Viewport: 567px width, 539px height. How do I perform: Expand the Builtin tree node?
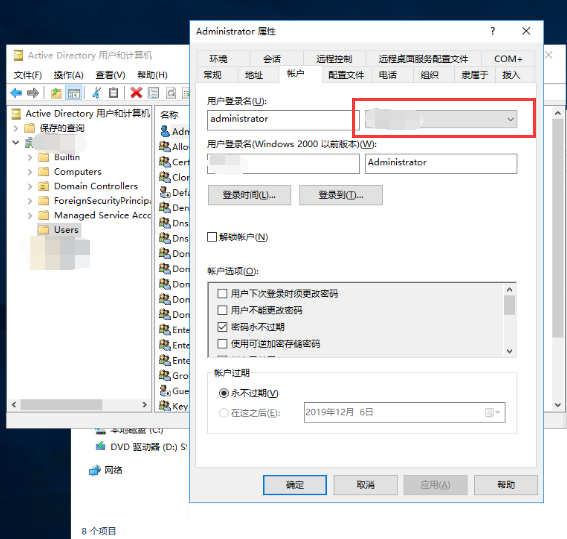pyautogui.click(x=30, y=157)
